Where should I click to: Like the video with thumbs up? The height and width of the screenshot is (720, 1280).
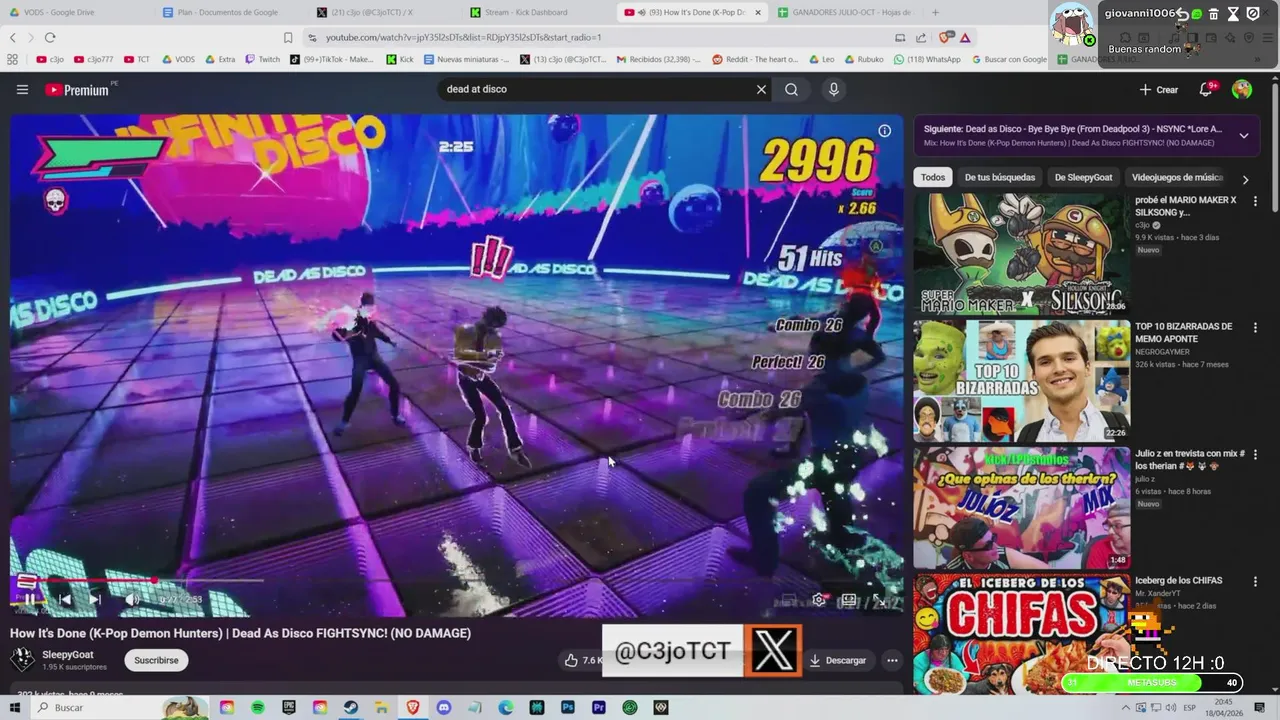pyautogui.click(x=571, y=660)
